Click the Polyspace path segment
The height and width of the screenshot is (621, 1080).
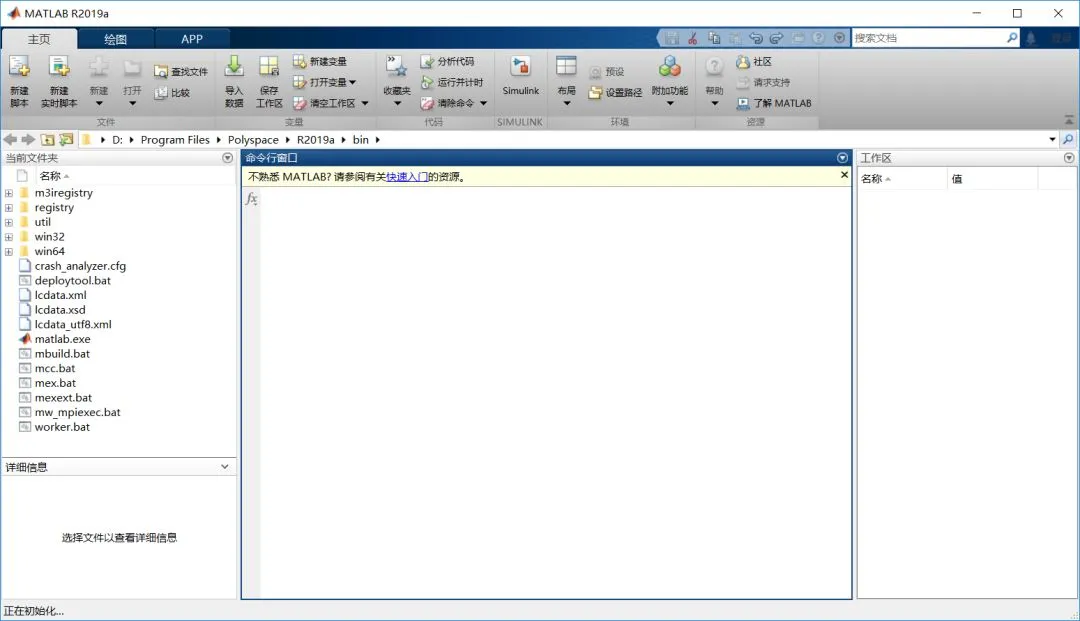coord(253,139)
